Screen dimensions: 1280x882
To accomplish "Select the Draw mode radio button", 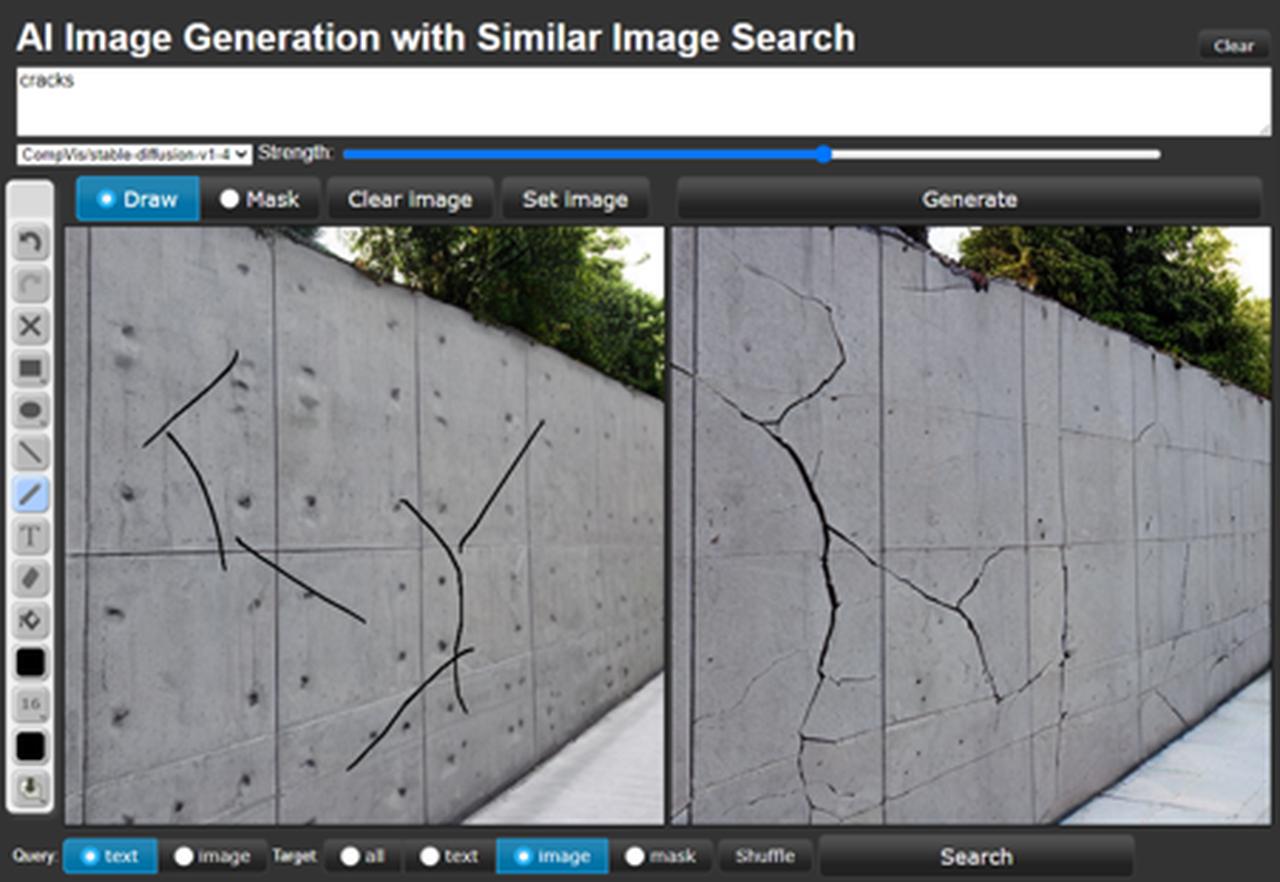I will pyautogui.click(x=138, y=199).
